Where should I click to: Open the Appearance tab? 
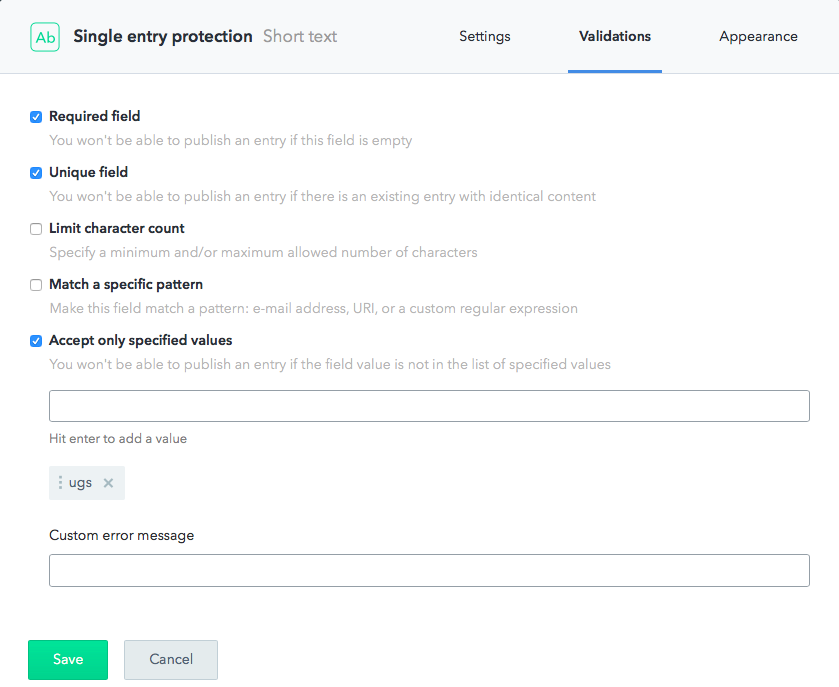coord(758,36)
